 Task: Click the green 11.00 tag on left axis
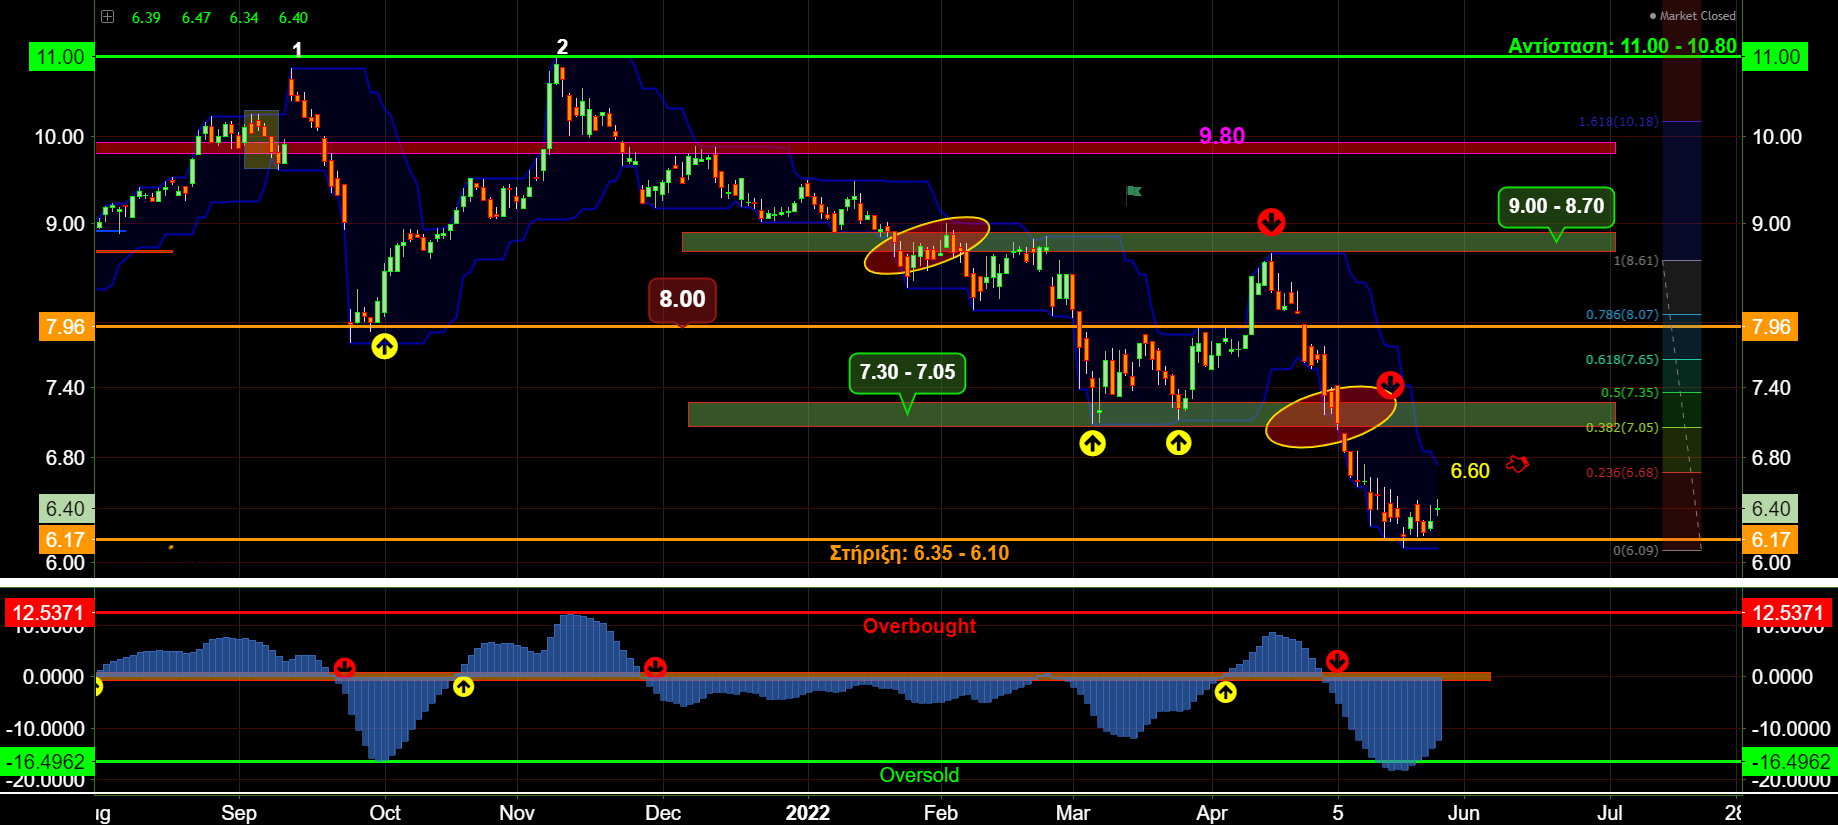tap(61, 57)
